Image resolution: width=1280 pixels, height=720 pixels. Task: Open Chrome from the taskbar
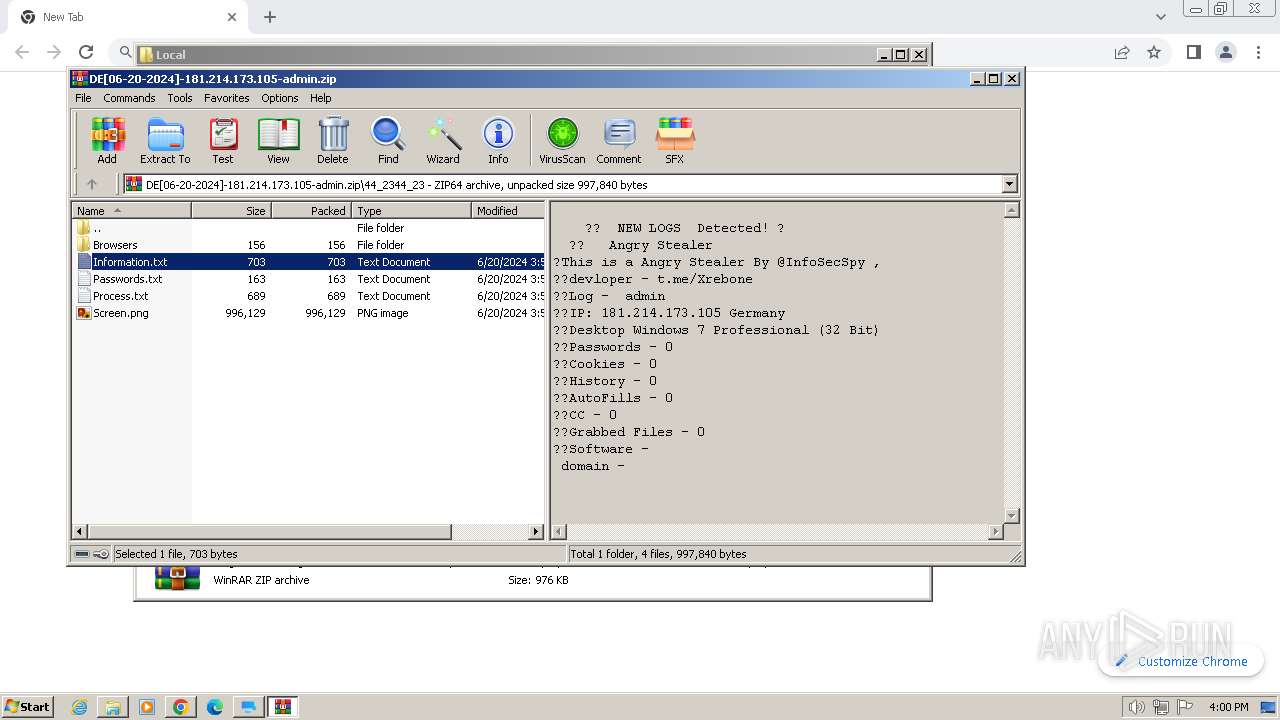[x=180, y=707]
